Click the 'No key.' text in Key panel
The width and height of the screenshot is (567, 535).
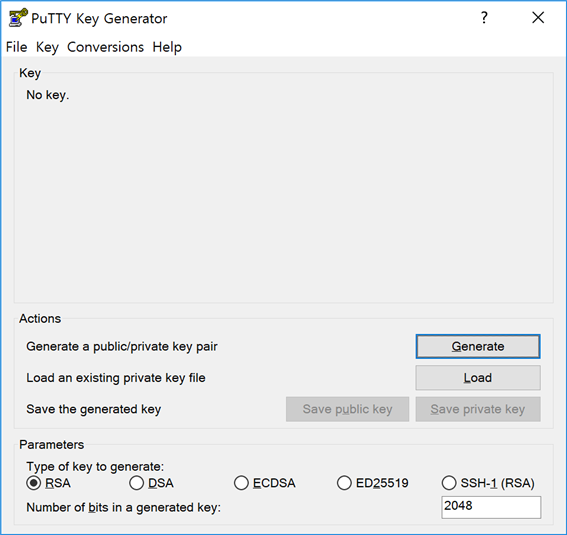pyautogui.click(x=48, y=95)
